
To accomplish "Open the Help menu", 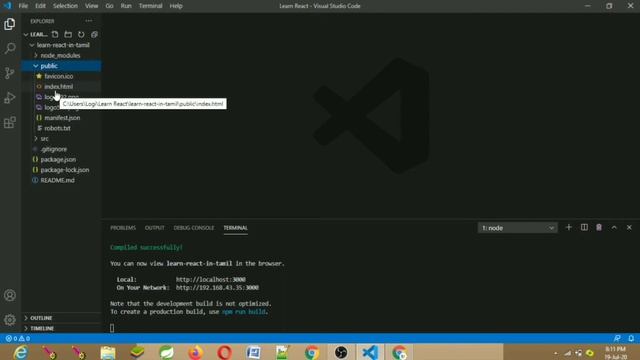I will coord(176,6).
